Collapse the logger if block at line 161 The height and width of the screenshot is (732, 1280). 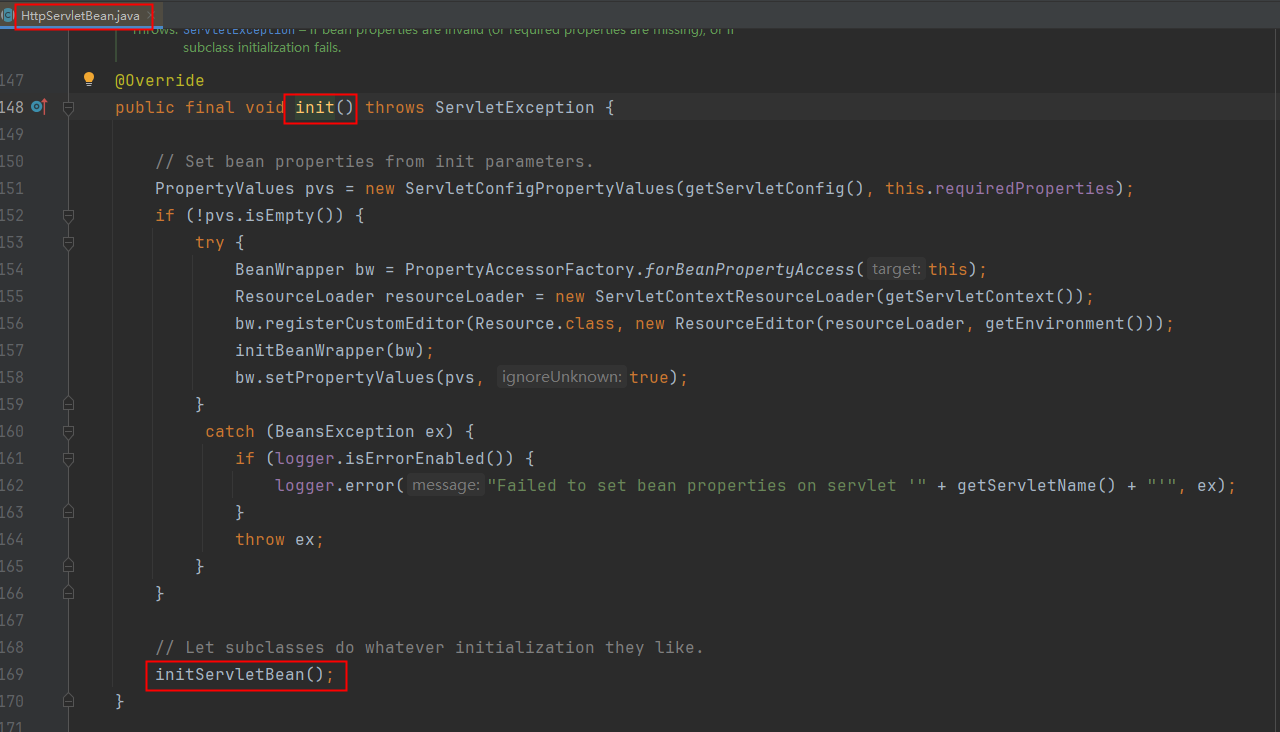pos(69,458)
